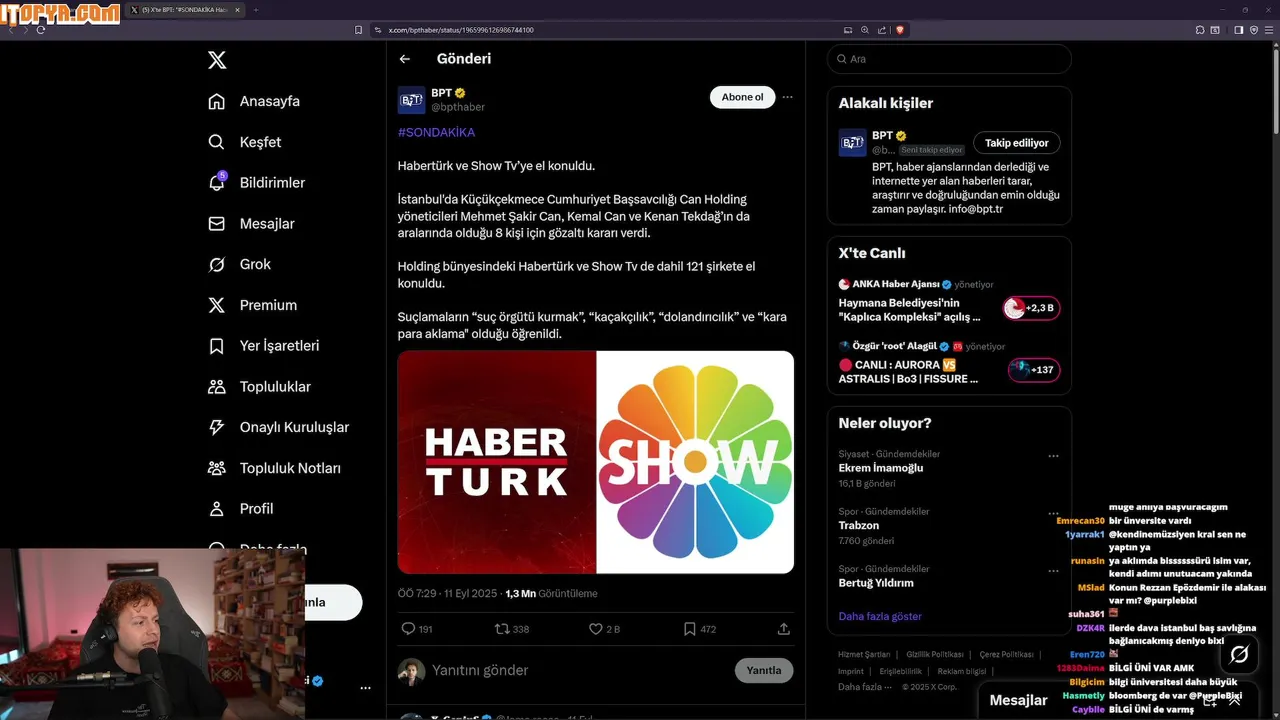Open options for the Ekrem İmamoğlu trend

click(x=1053, y=456)
